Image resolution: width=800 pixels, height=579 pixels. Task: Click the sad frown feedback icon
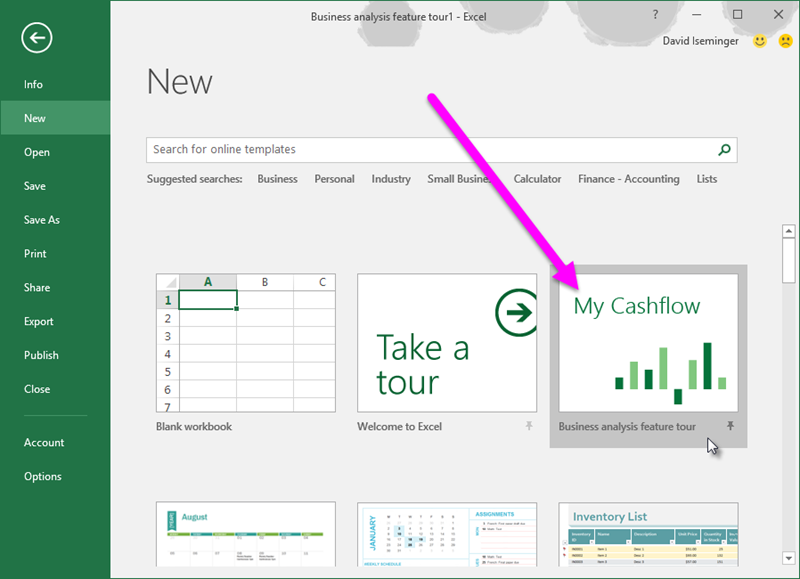[785, 41]
